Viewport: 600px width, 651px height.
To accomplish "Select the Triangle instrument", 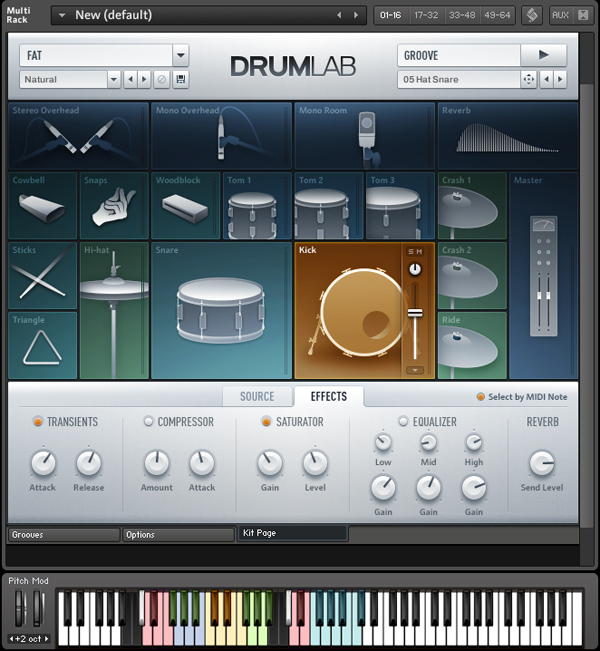I will pyautogui.click(x=42, y=345).
